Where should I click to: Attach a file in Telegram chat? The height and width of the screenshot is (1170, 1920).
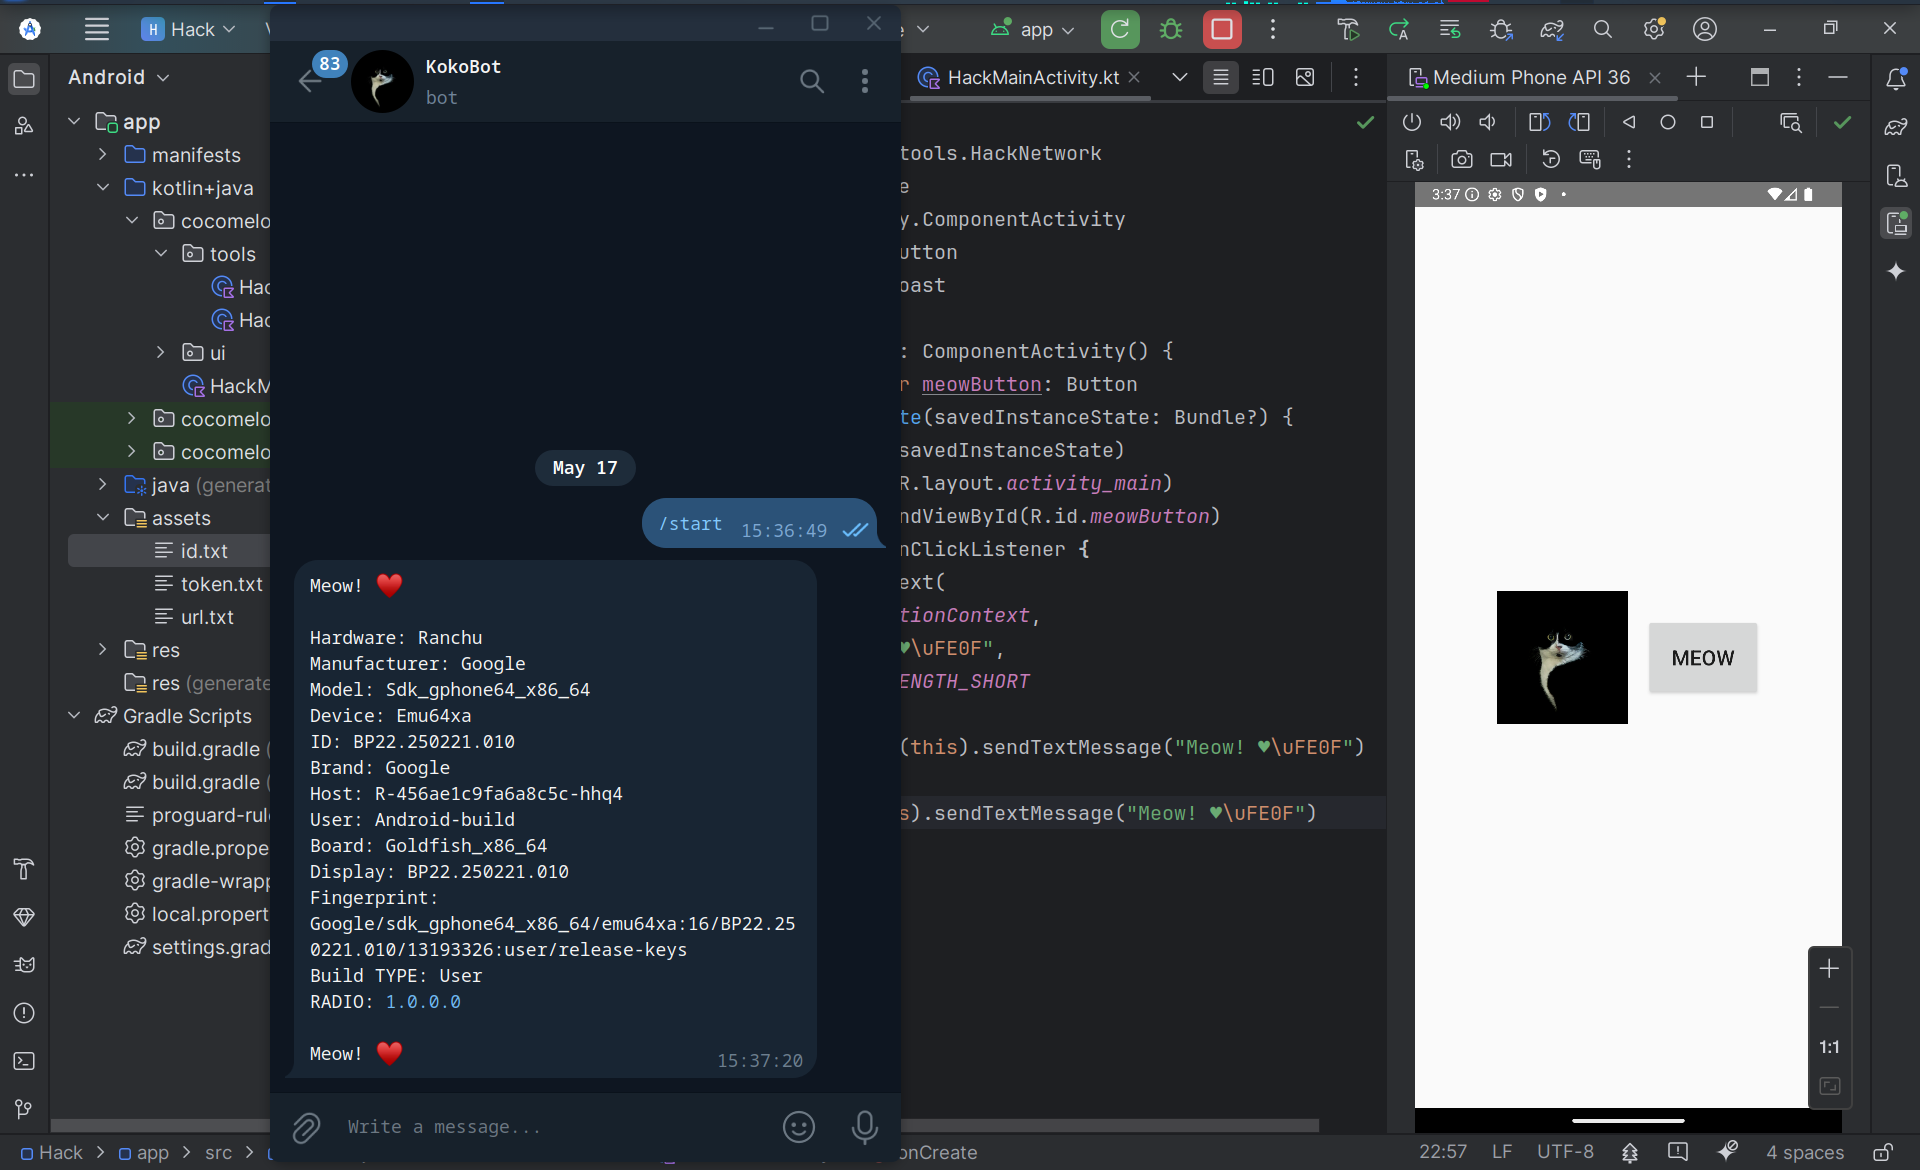click(x=306, y=1128)
